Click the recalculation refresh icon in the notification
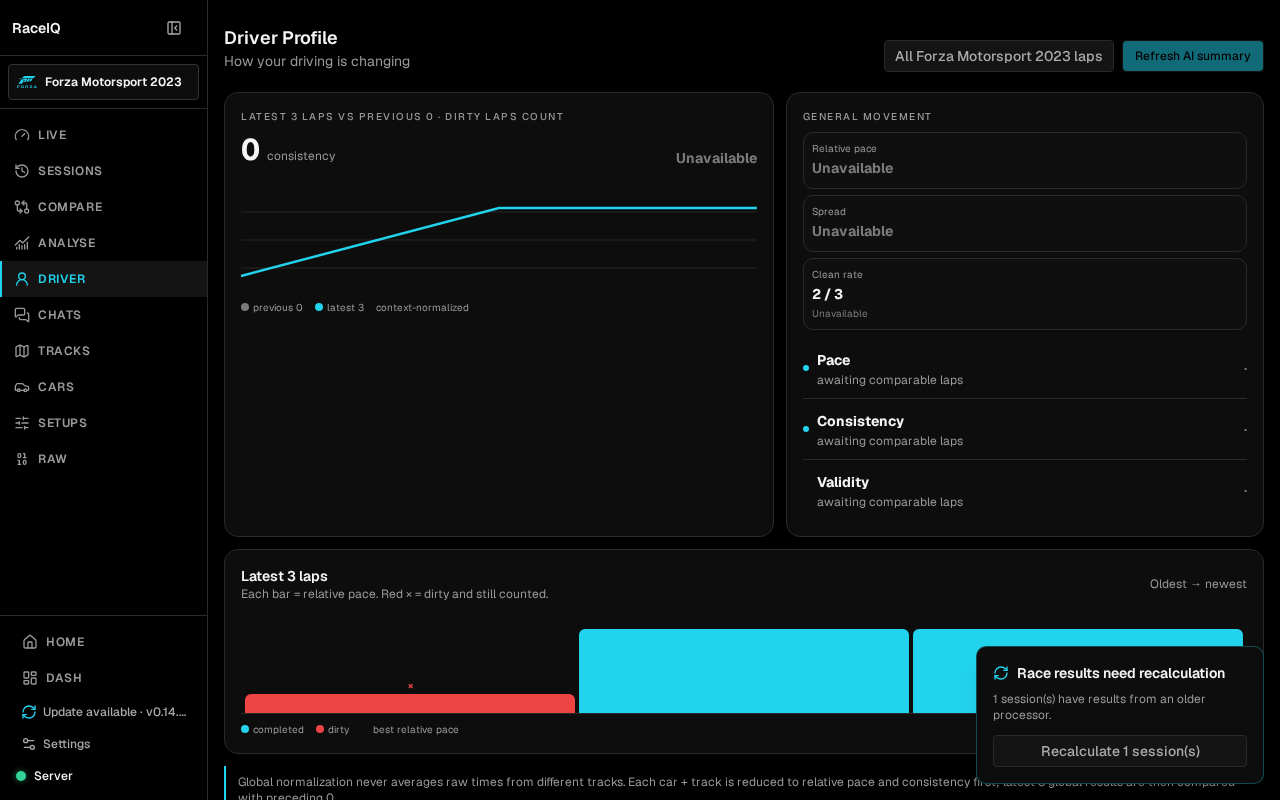Image resolution: width=1280 pixels, height=800 pixels. tap(1001, 673)
